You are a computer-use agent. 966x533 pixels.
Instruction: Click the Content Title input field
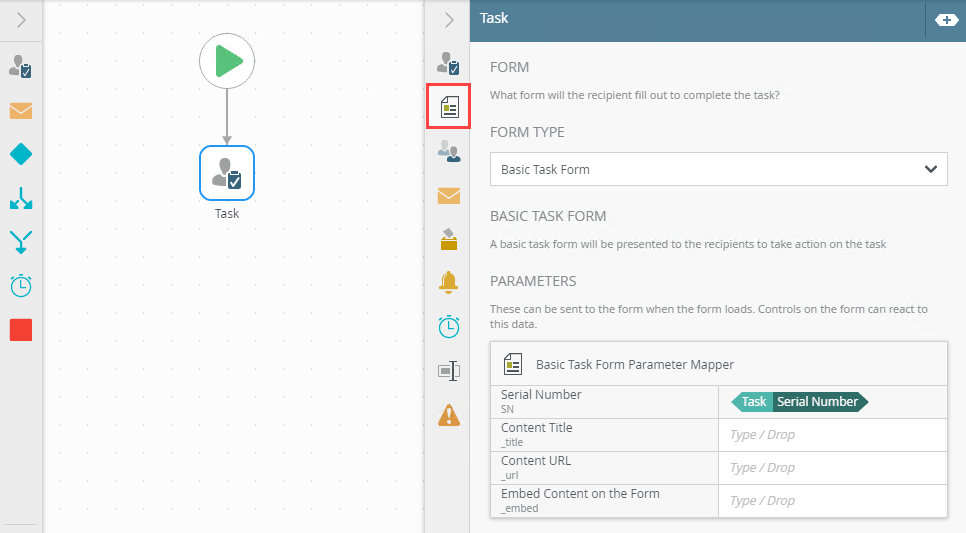832,435
